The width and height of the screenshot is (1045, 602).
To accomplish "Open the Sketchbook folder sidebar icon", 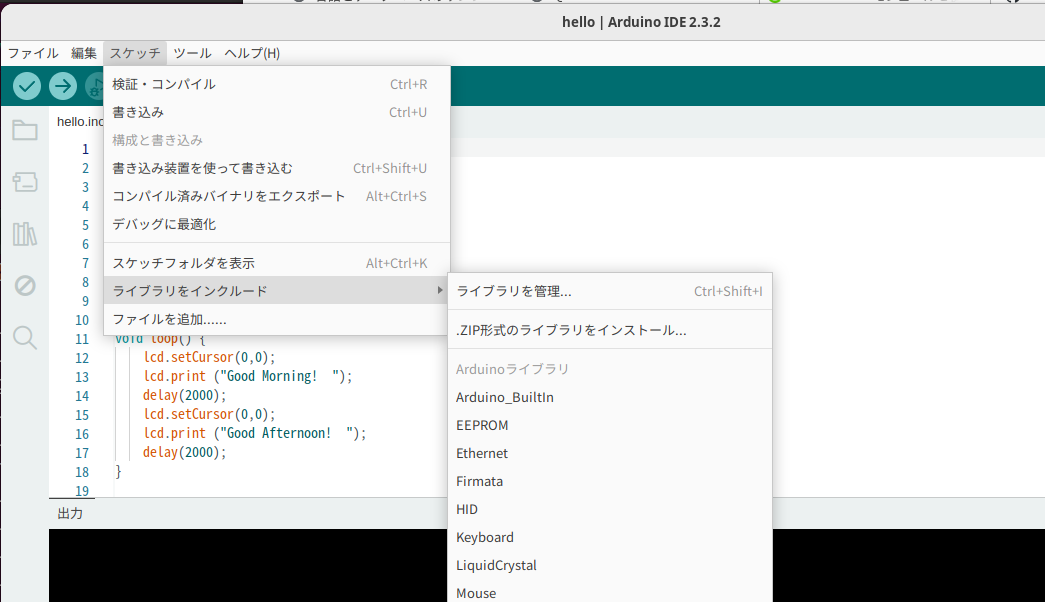I will [x=25, y=130].
